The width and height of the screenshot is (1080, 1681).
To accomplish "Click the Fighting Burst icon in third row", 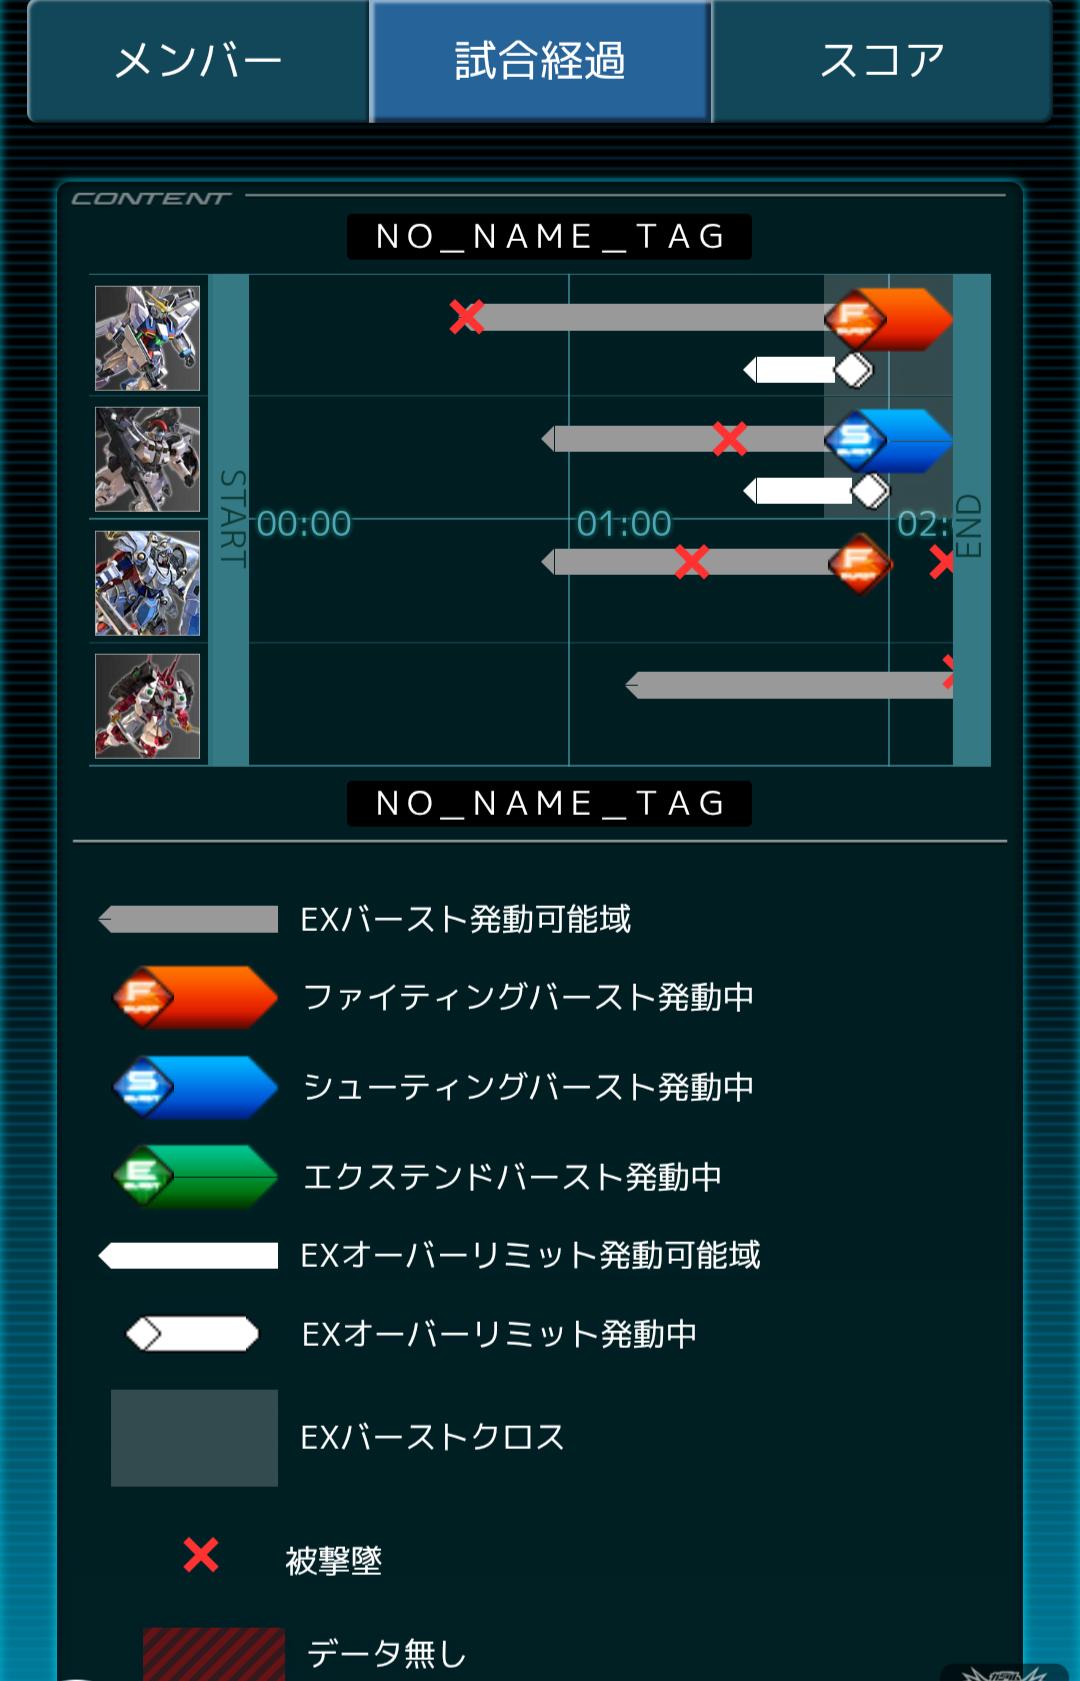I will [860, 563].
